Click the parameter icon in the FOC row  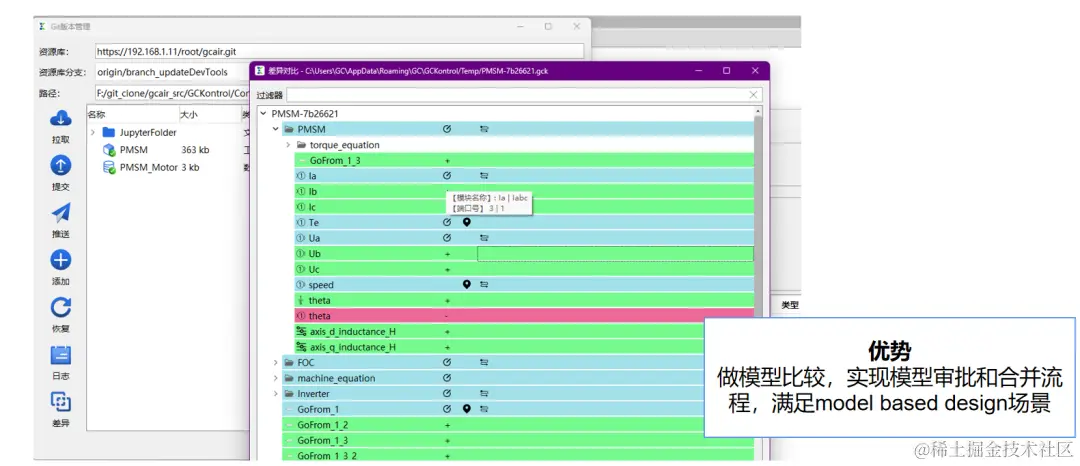pos(484,362)
